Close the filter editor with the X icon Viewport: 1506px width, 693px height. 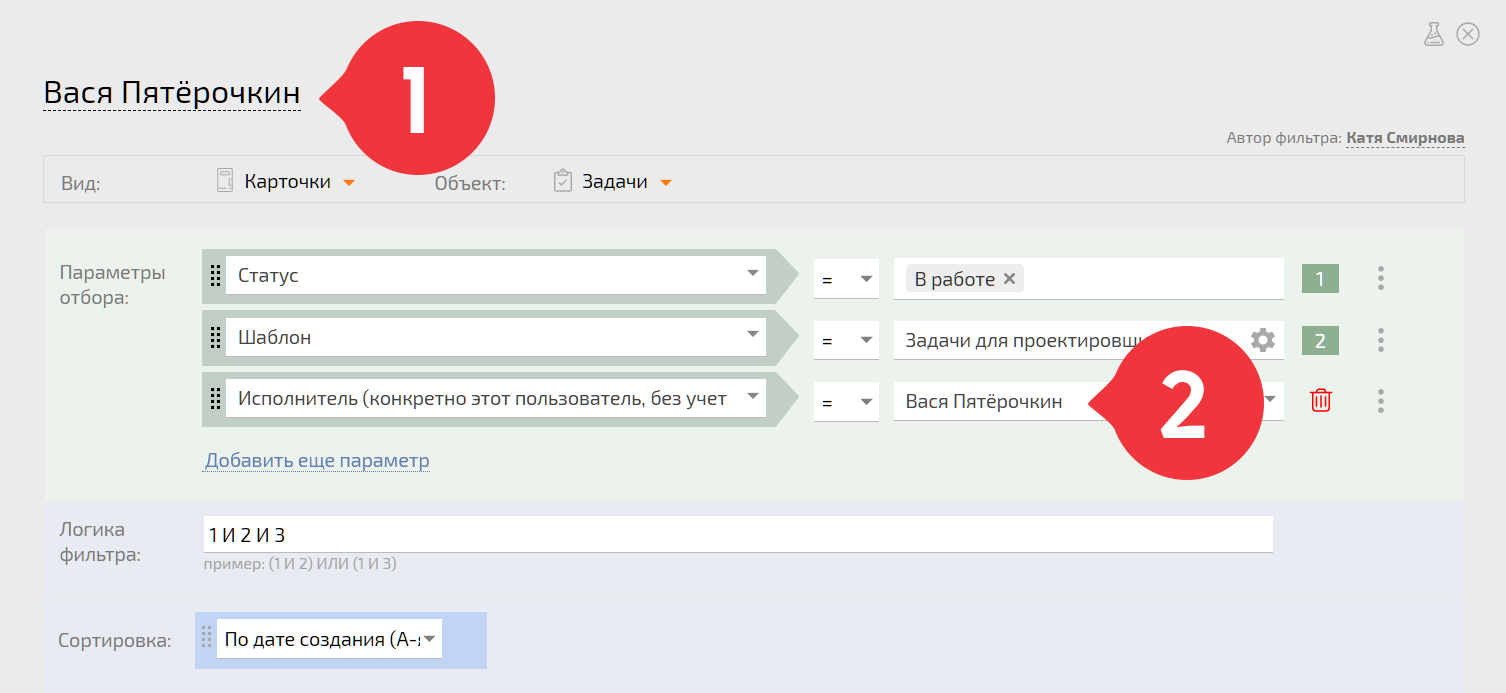pyautogui.click(x=1468, y=34)
